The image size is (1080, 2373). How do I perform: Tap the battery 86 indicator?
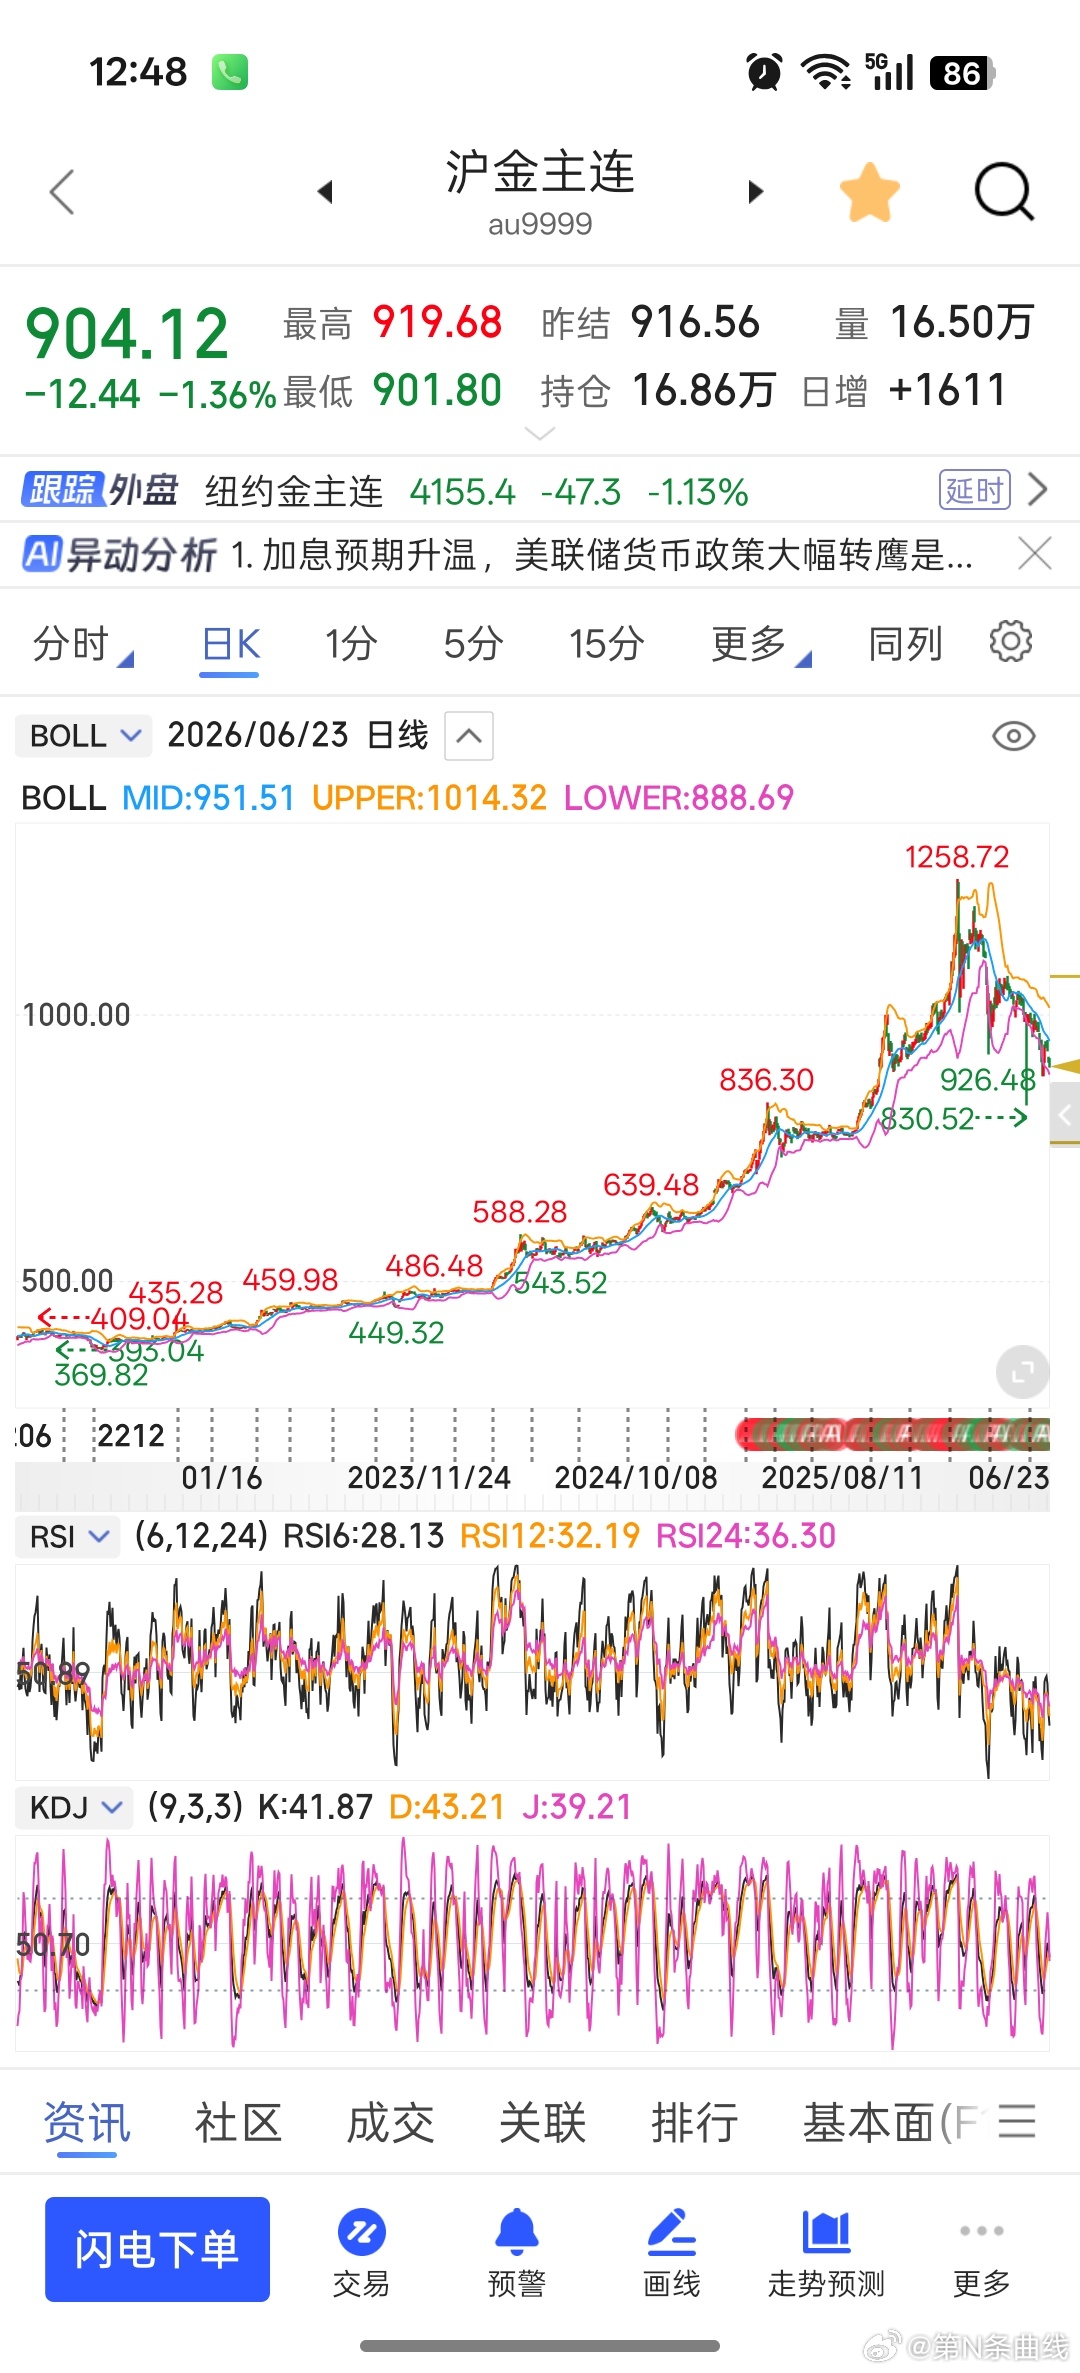click(962, 73)
